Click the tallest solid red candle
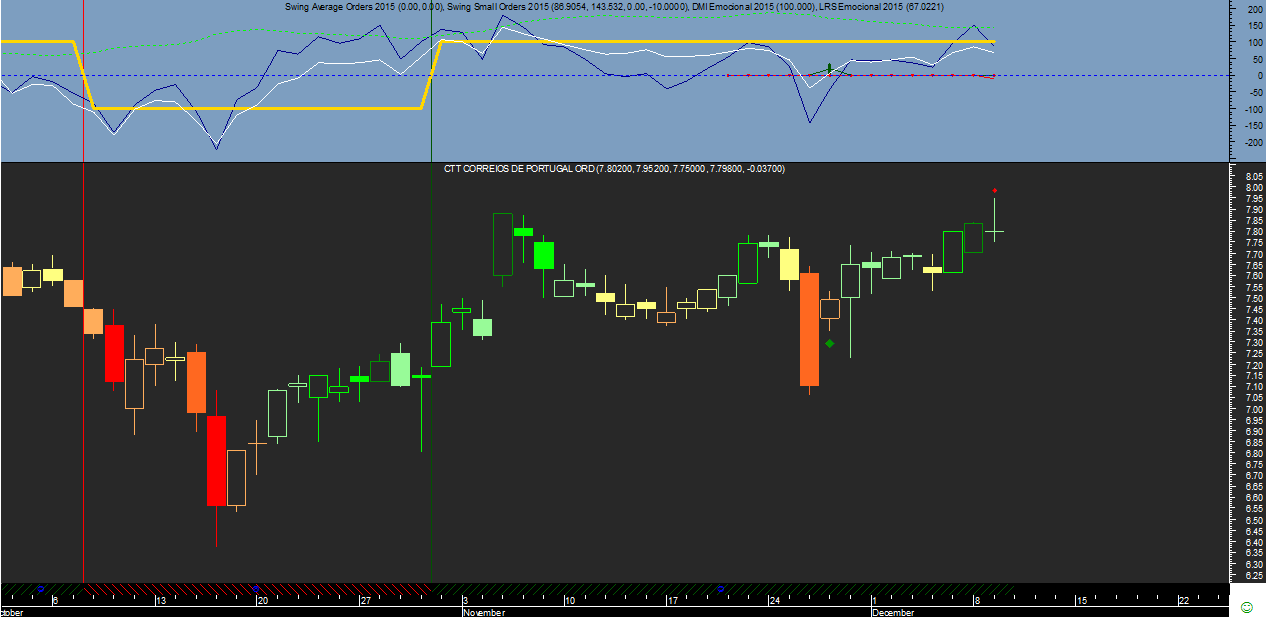Viewport: 1266px width, 617px height. 216,461
